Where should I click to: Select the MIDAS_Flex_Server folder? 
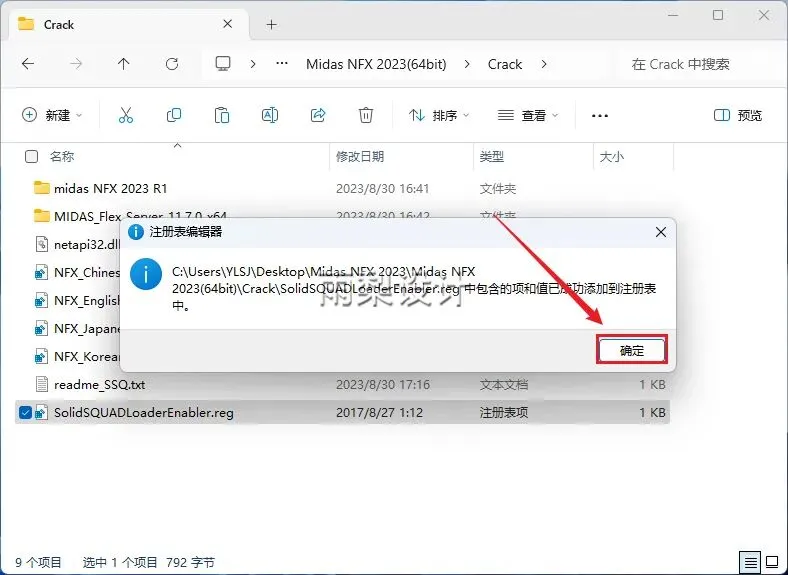tap(140, 216)
